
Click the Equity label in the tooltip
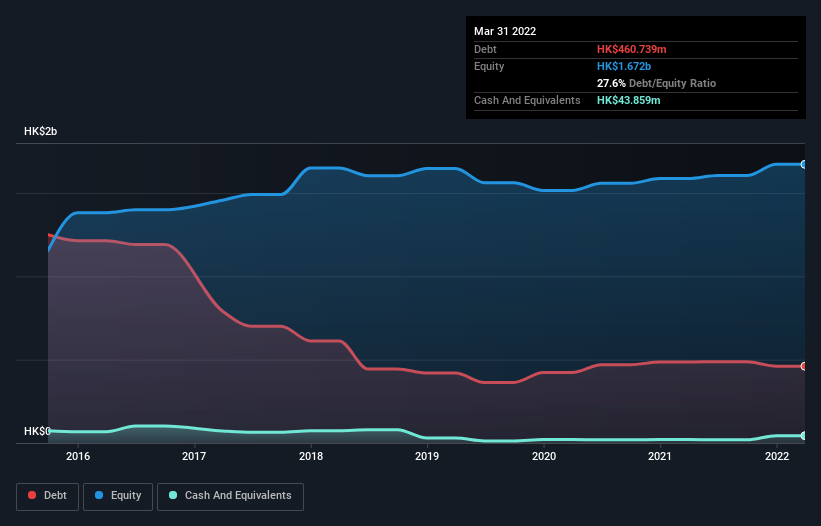point(489,66)
